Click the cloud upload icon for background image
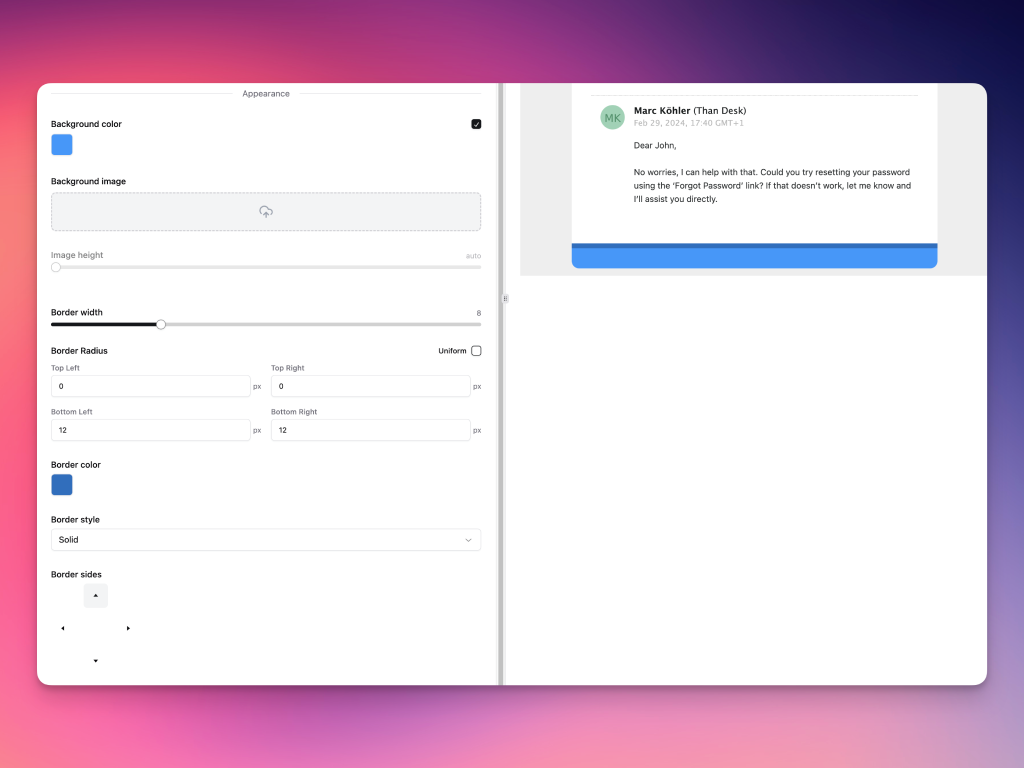This screenshot has width=1024, height=768. tap(266, 212)
